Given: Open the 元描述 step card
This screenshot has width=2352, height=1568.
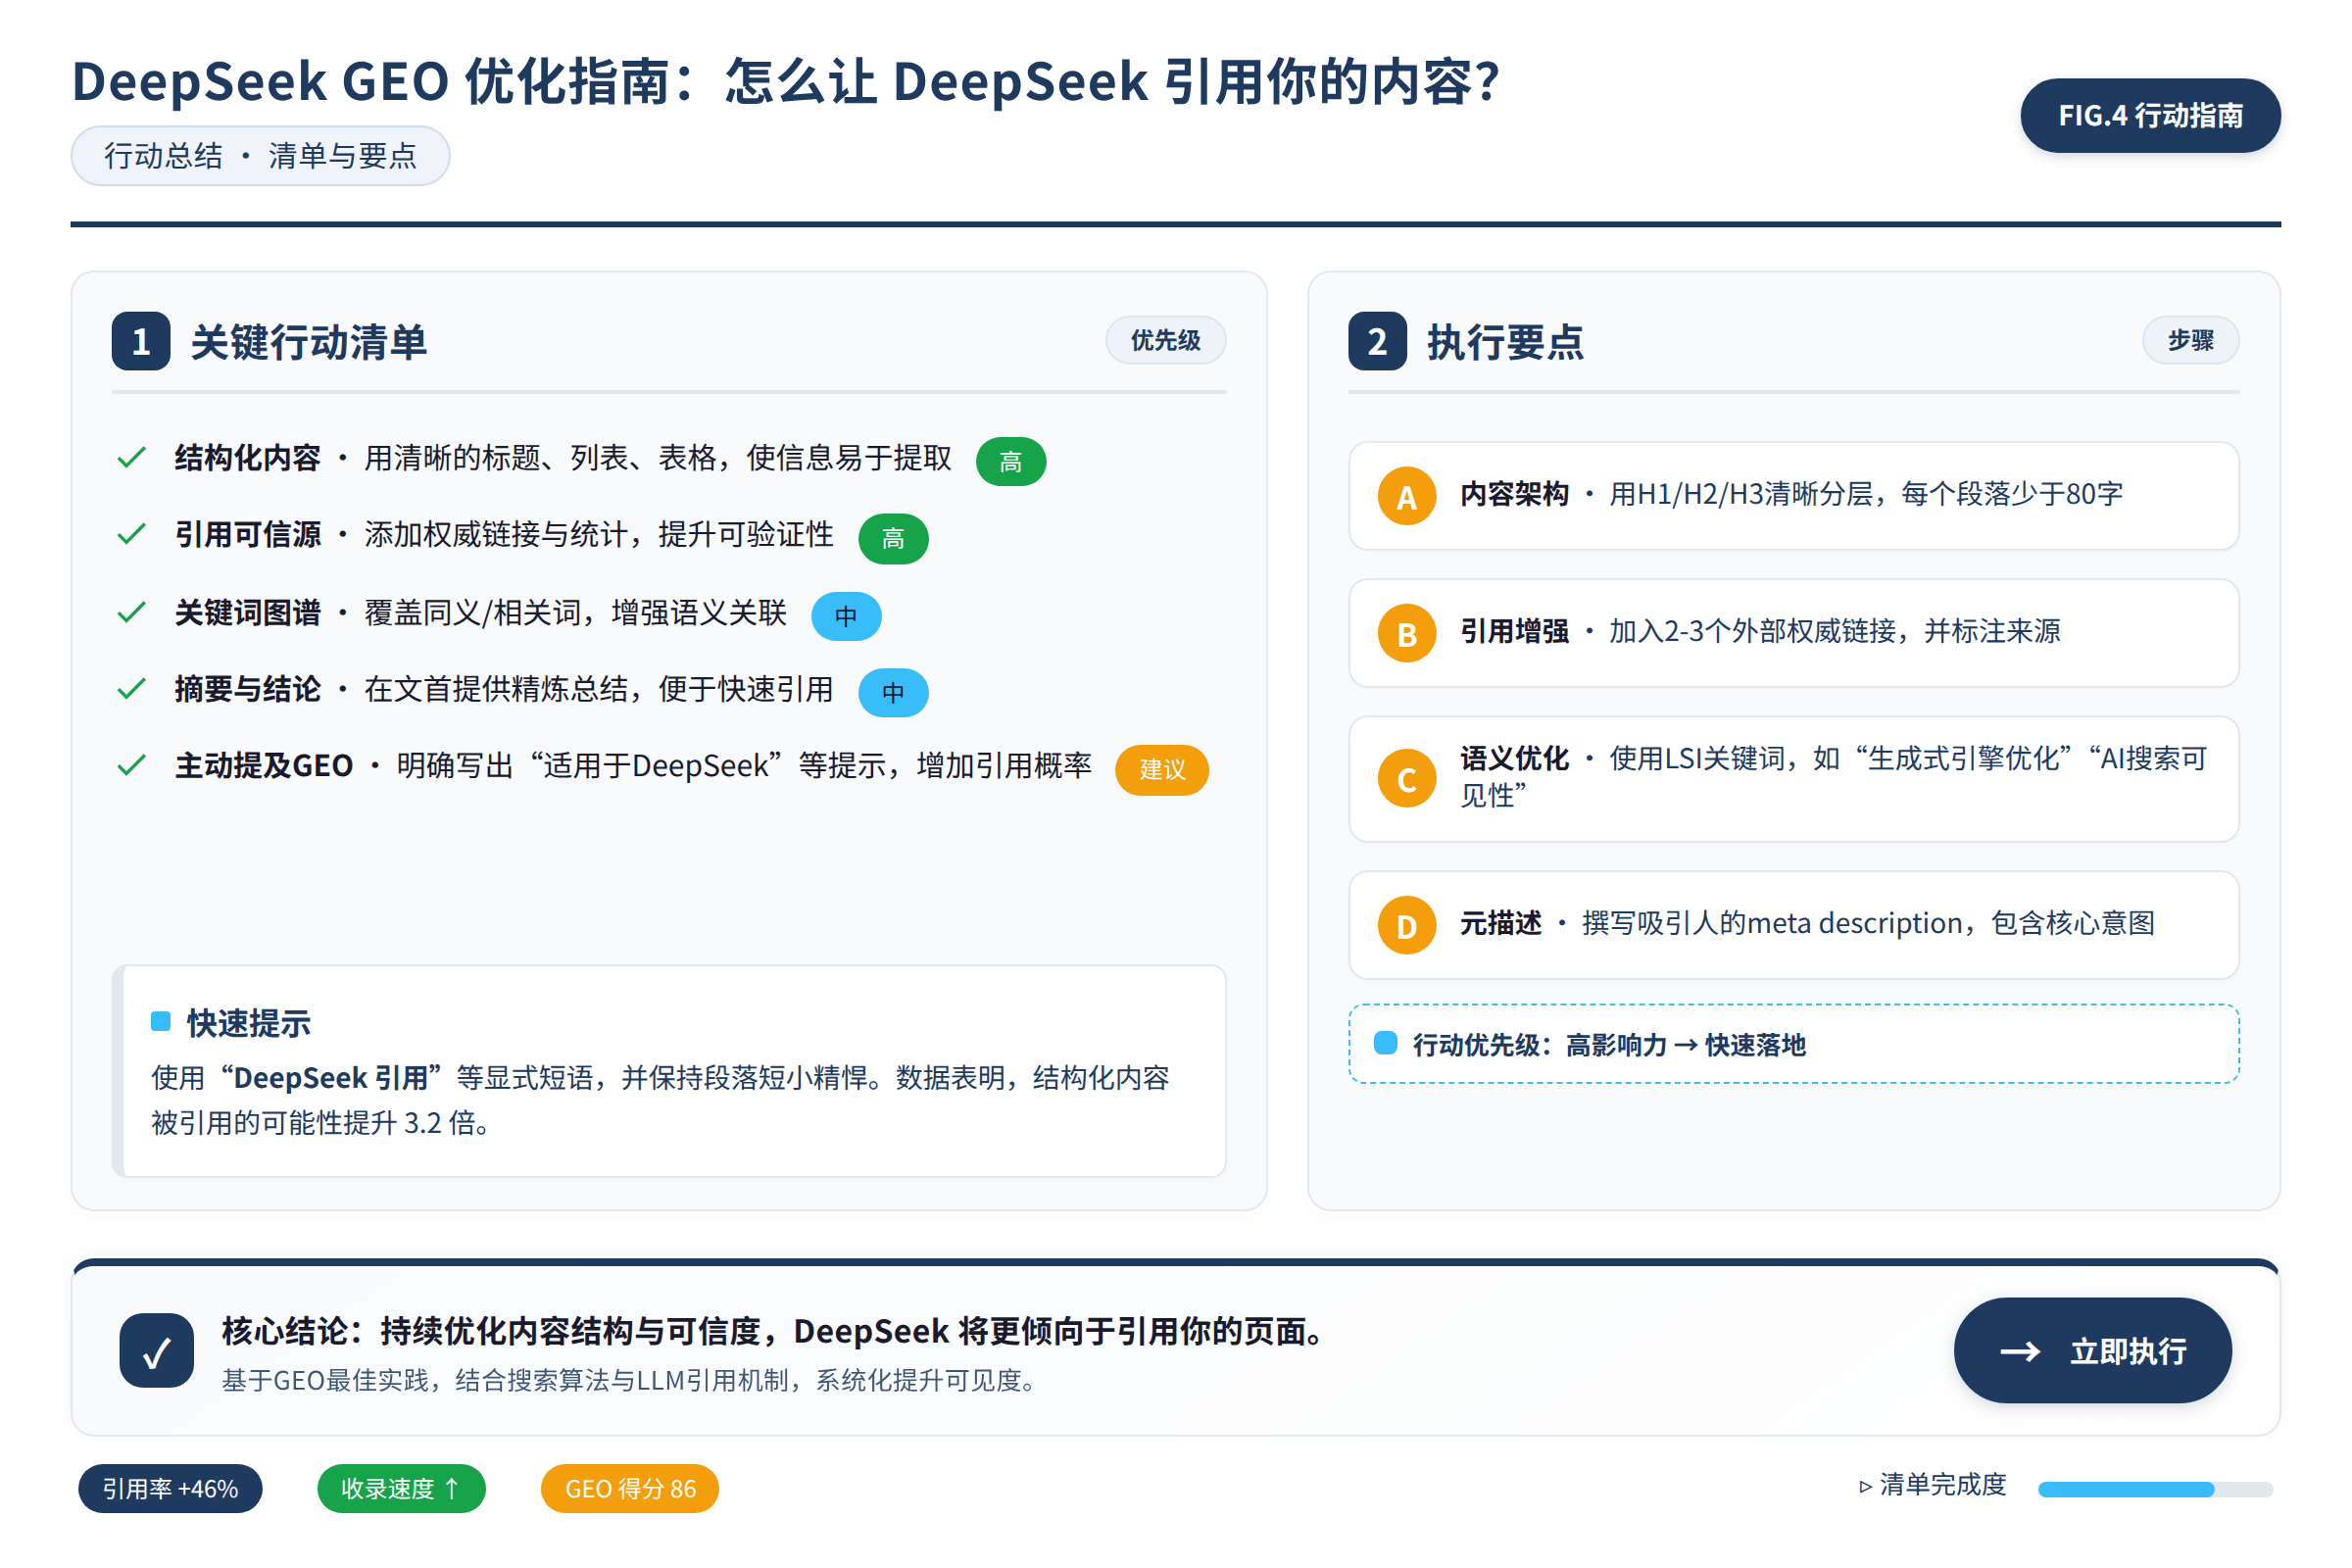Looking at the screenshot, I should tap(1793, 925).
